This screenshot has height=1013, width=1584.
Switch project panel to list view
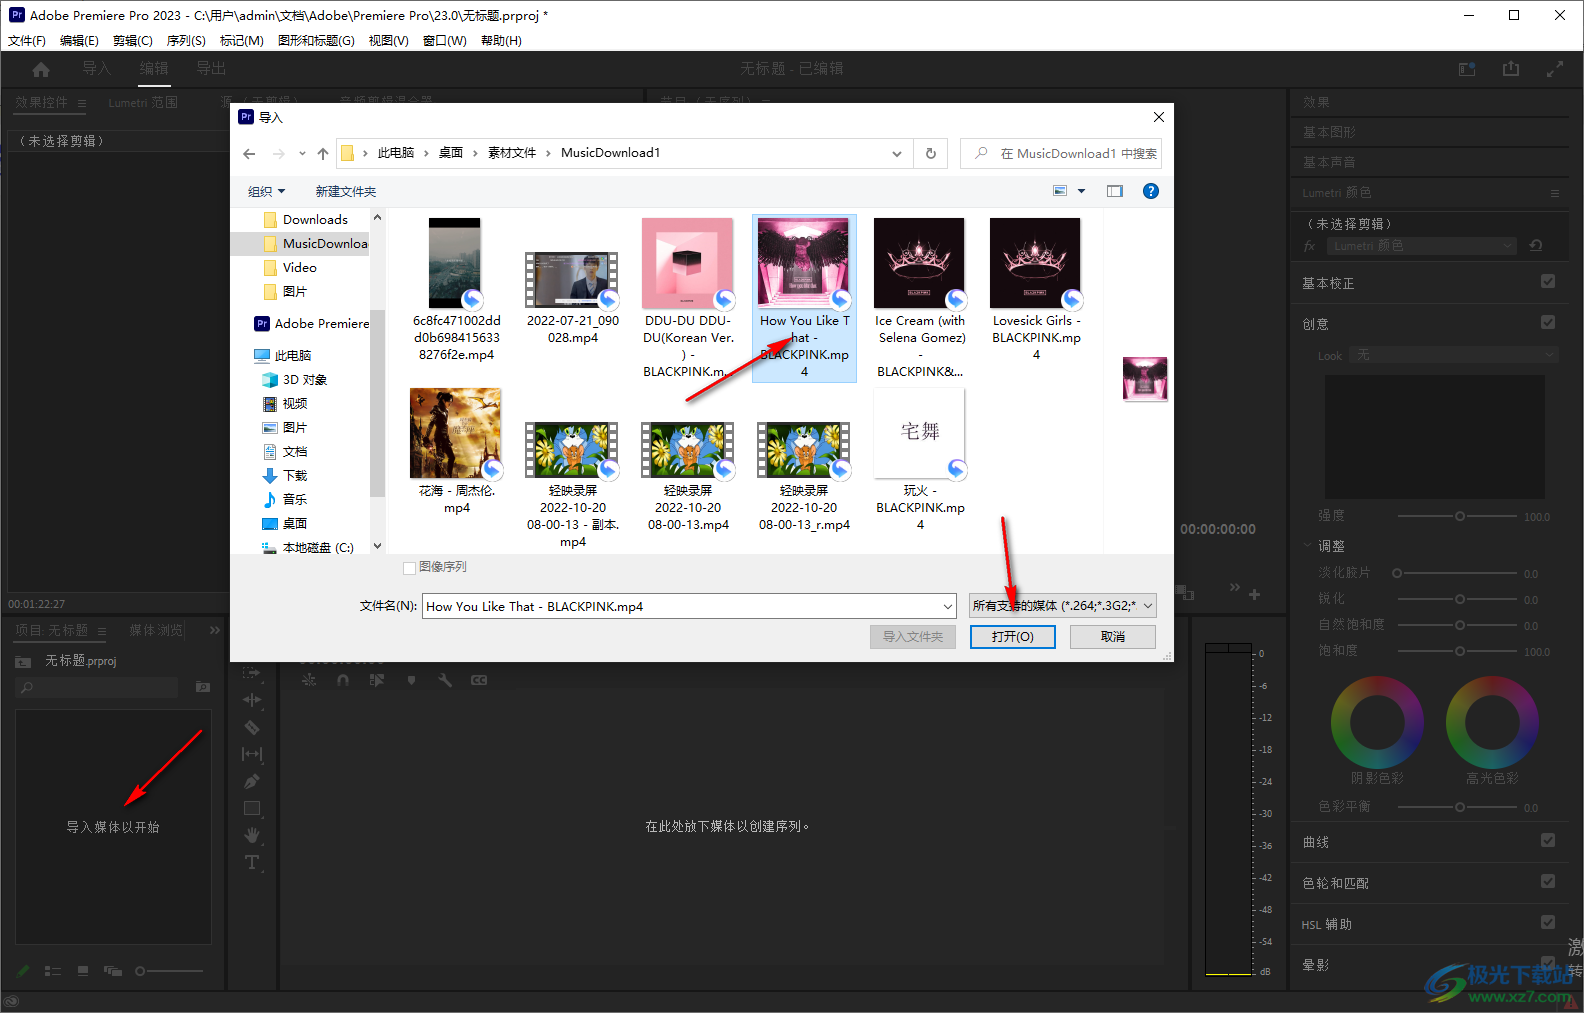(53, 971)
